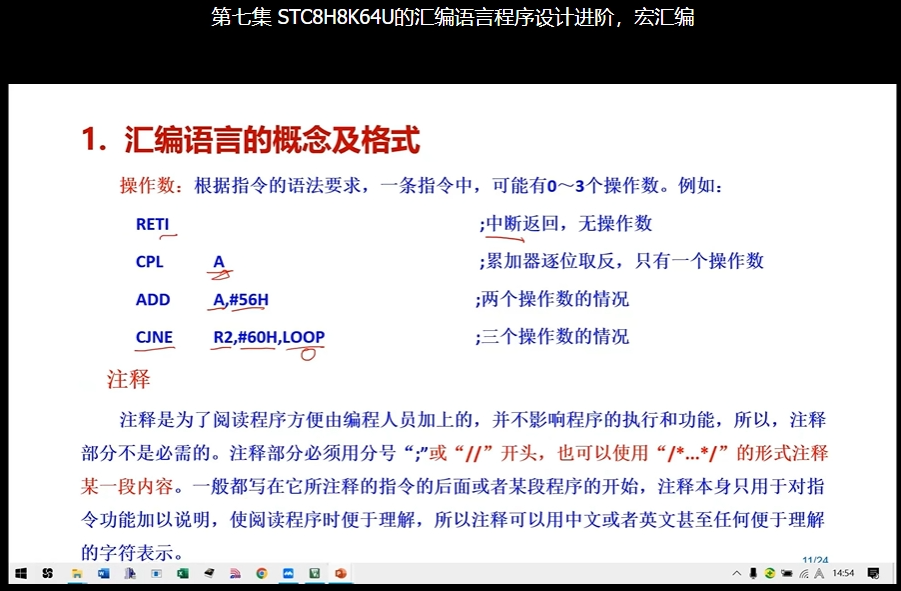Open the black book-shaped taskbar app
This screenshot has height=591, width=901.
(209, 573)
